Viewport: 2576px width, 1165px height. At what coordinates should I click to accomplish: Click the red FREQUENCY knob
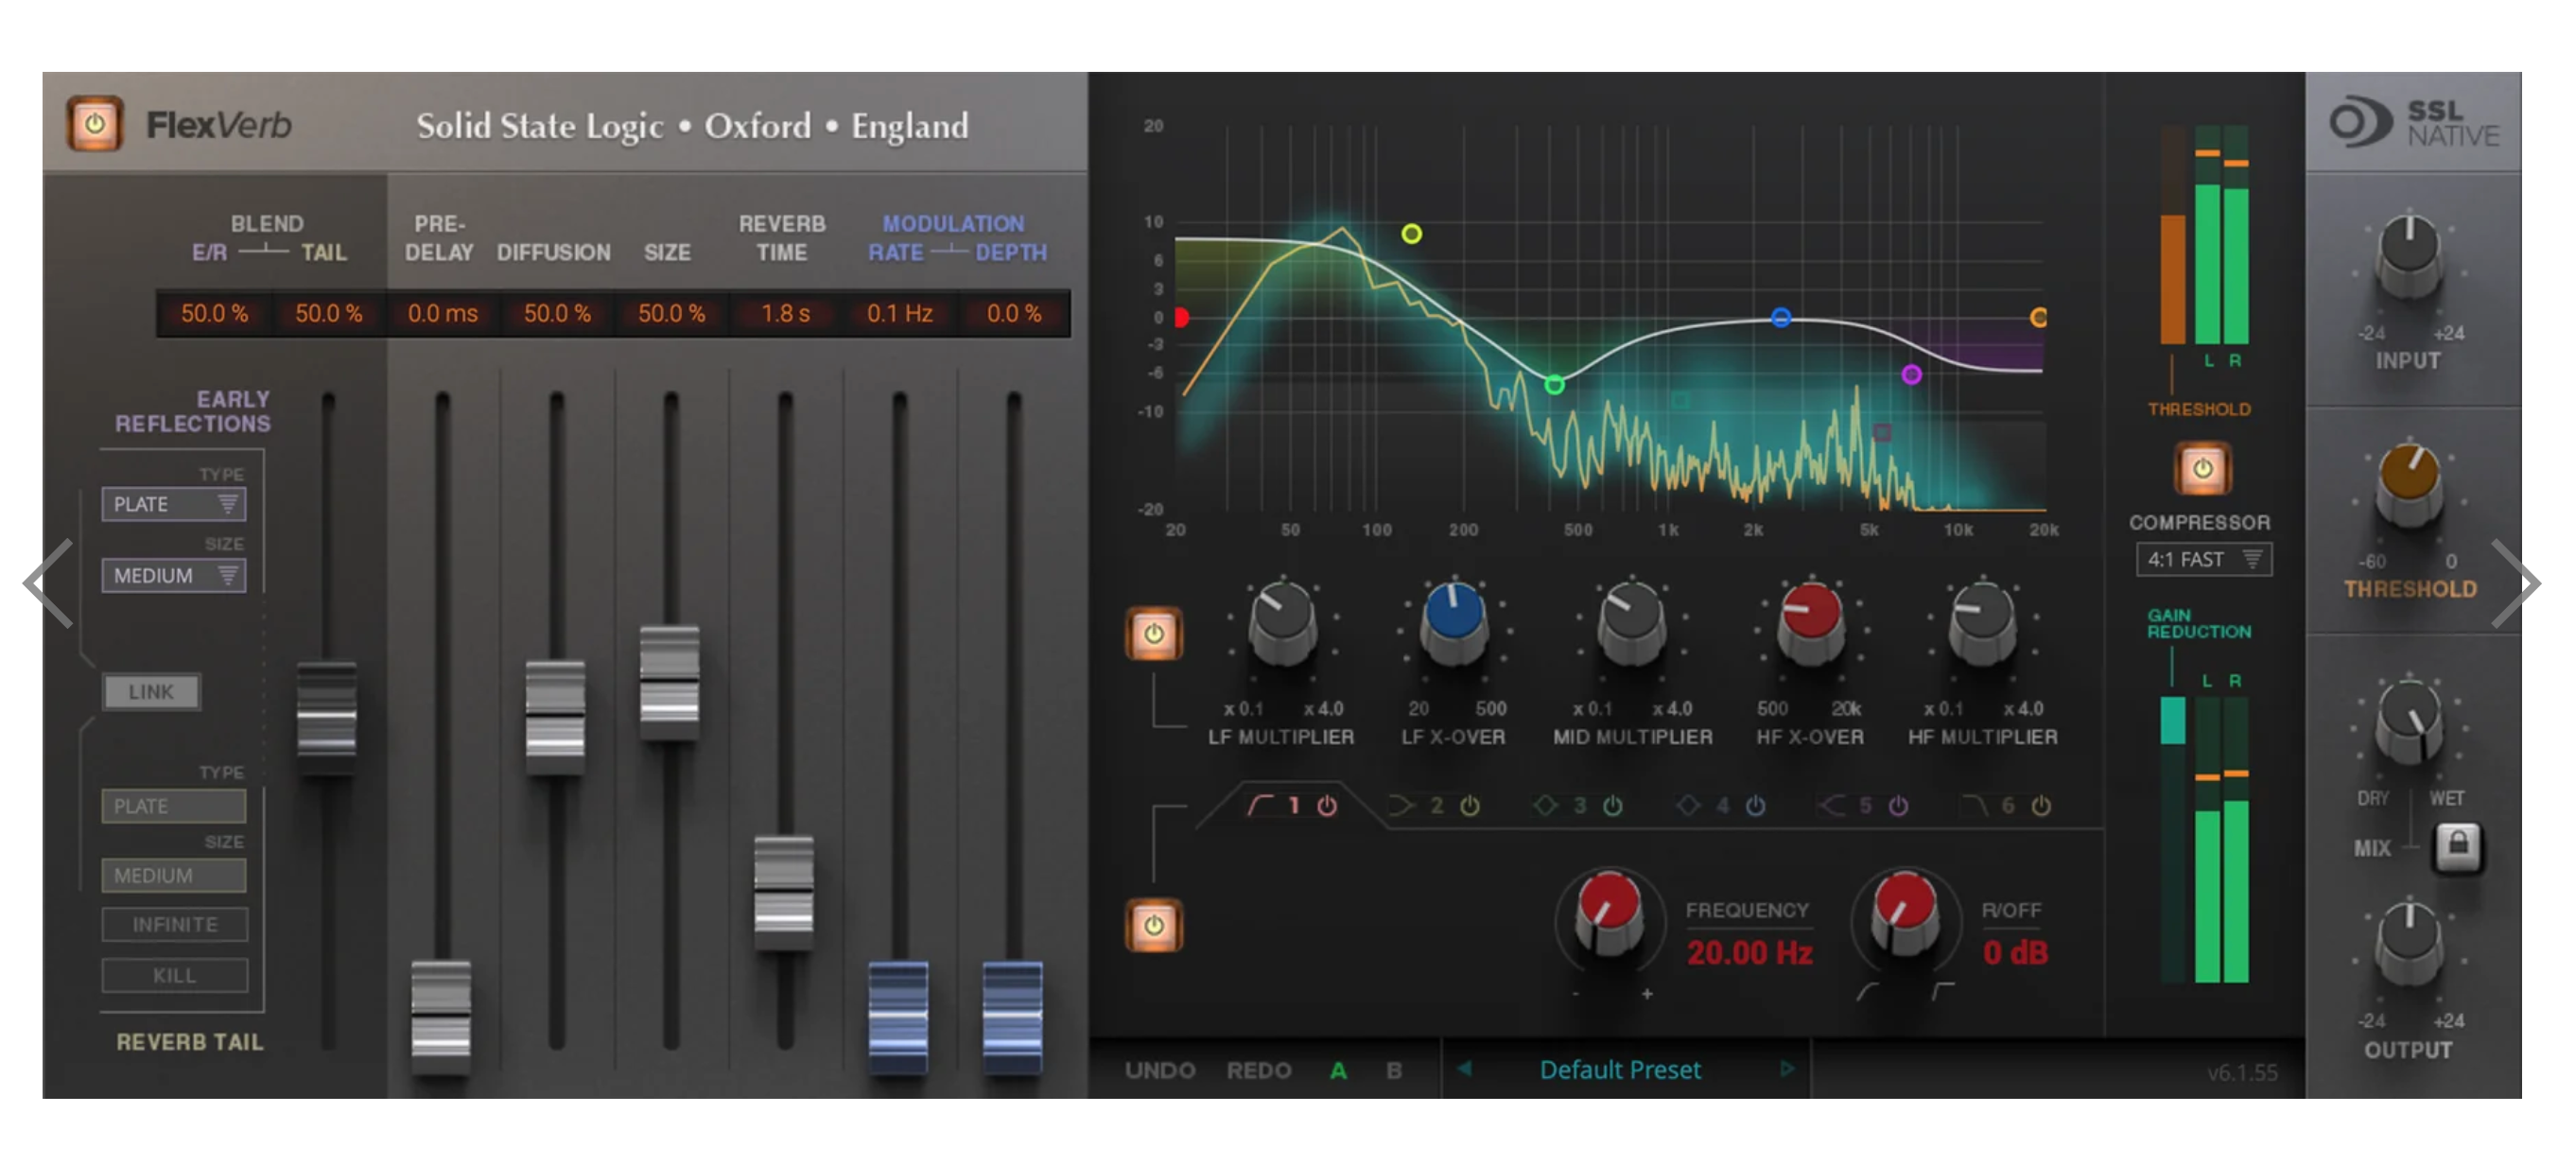coord(1608,913)
